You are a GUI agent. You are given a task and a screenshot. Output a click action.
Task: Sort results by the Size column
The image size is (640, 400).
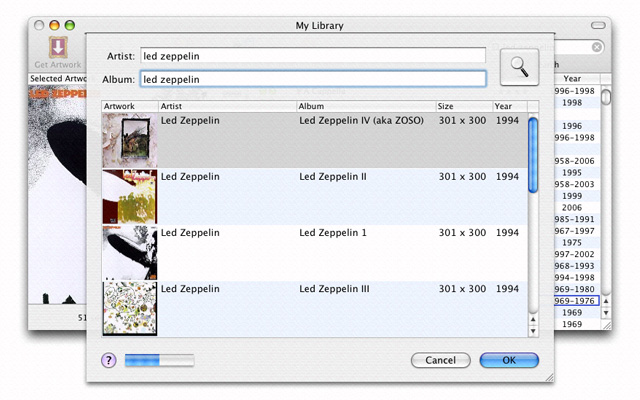tap(463, 106)
